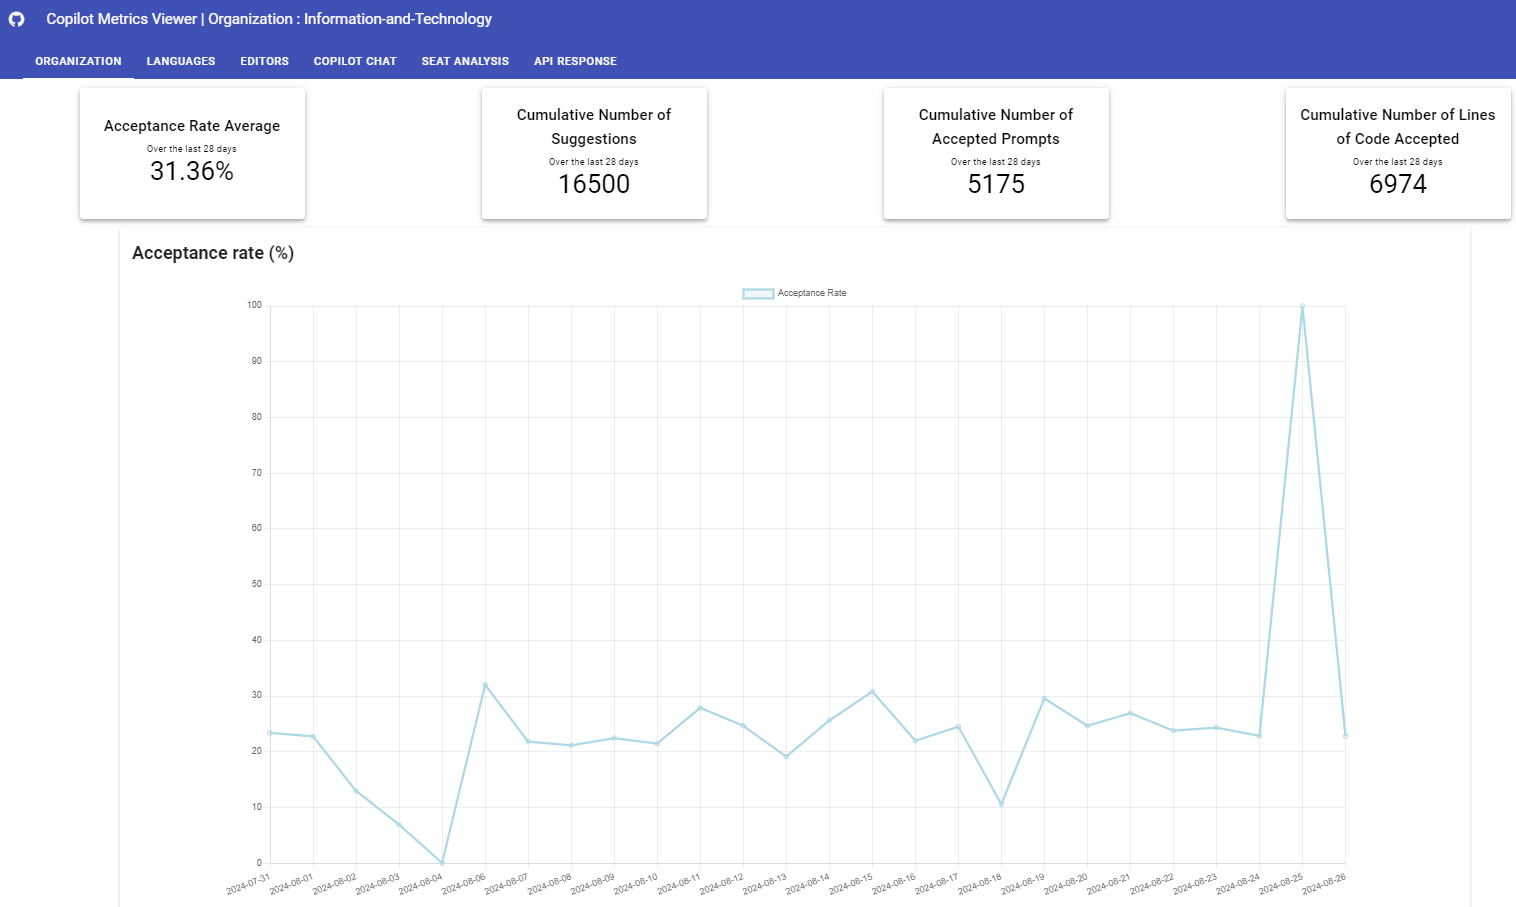The width and height of the screenshot is (1516, 907).
Task: Click the accepted prompts total 5175
Action: point(996,185)
